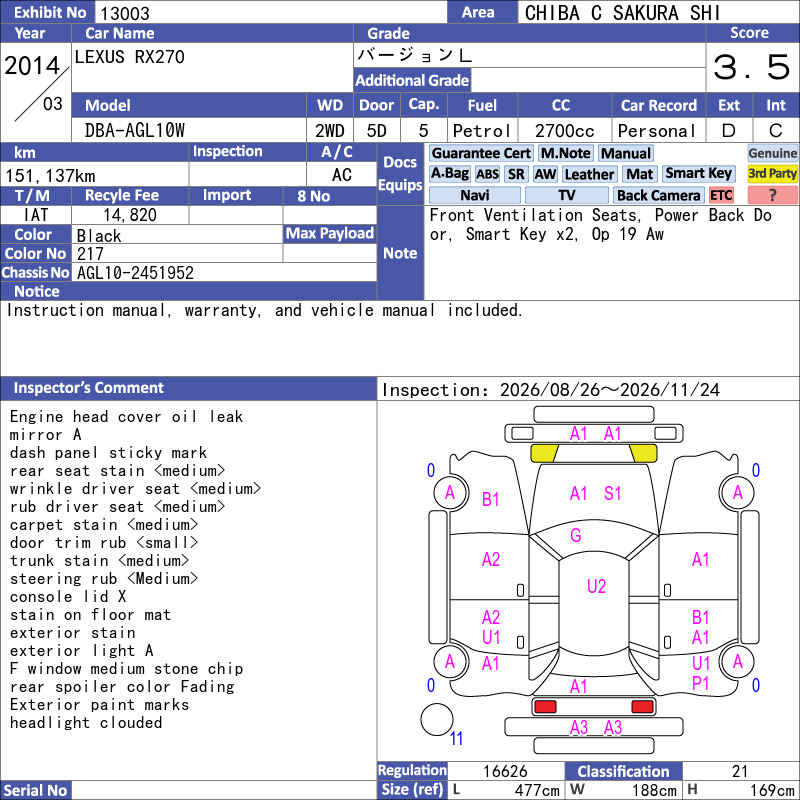Select the S1 mark on the hood
Screen dimensions: 800x800
pos(612,493)
